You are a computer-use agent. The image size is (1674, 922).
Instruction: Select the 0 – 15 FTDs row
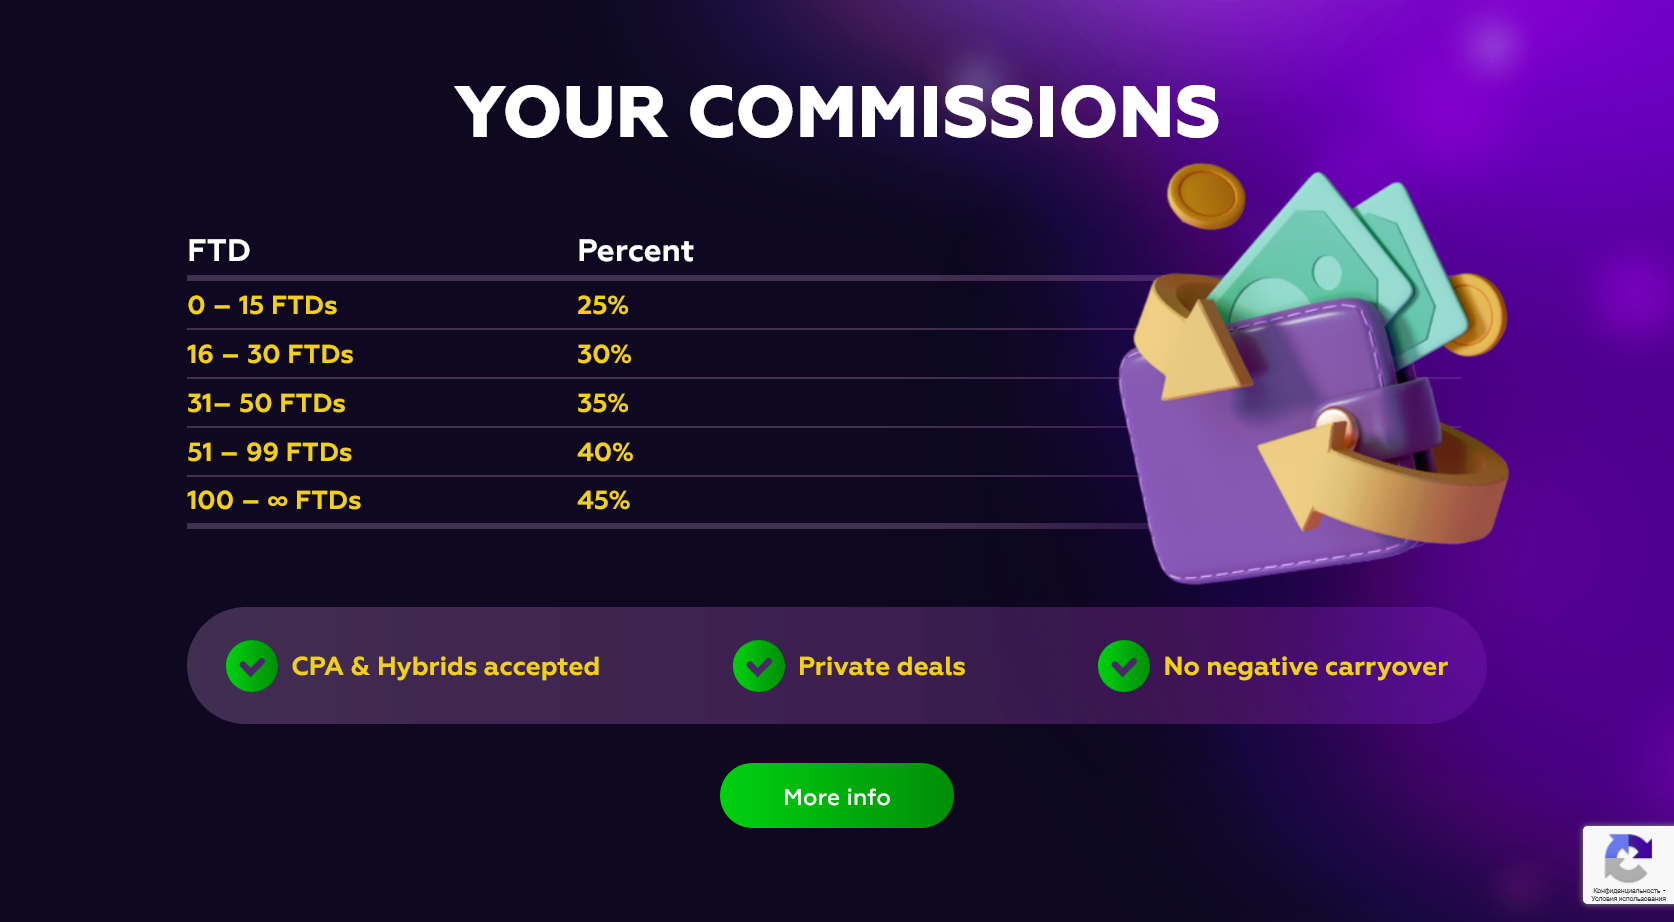coord(262,305)
